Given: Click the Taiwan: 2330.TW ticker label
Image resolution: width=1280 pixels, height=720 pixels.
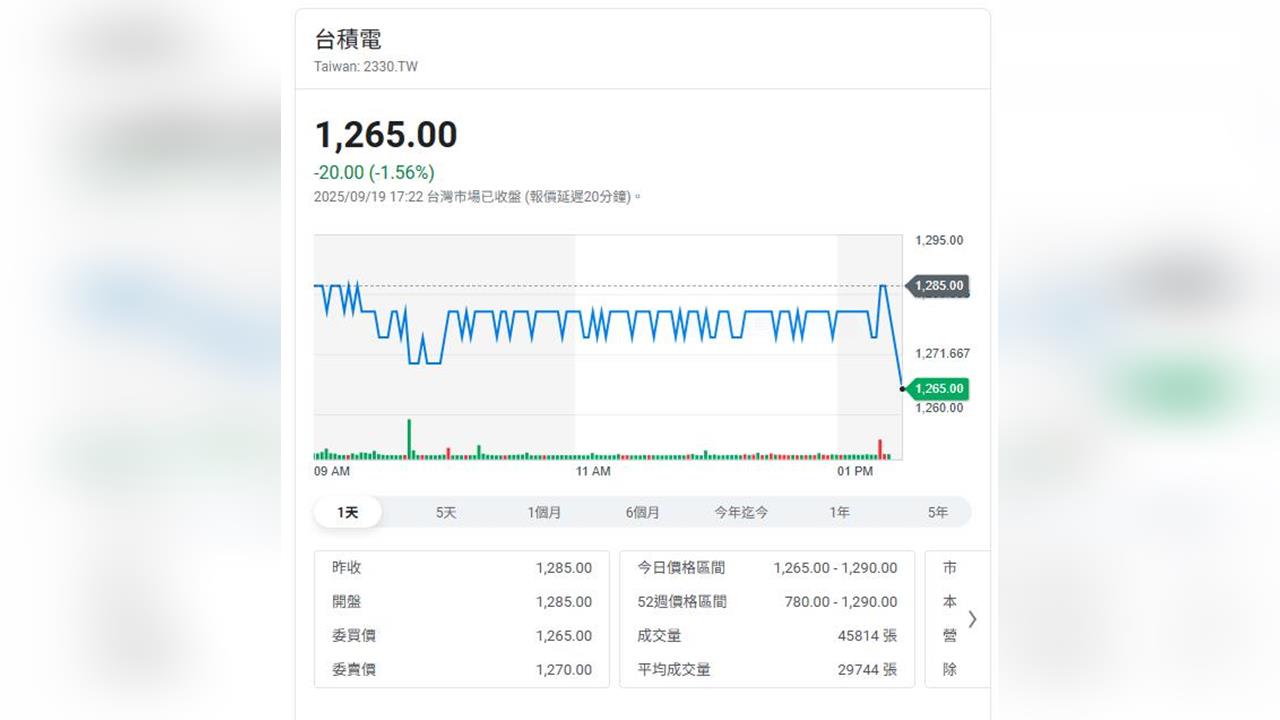Looking at the screenshot, I should pyautogui.click(x=366, y=67).
